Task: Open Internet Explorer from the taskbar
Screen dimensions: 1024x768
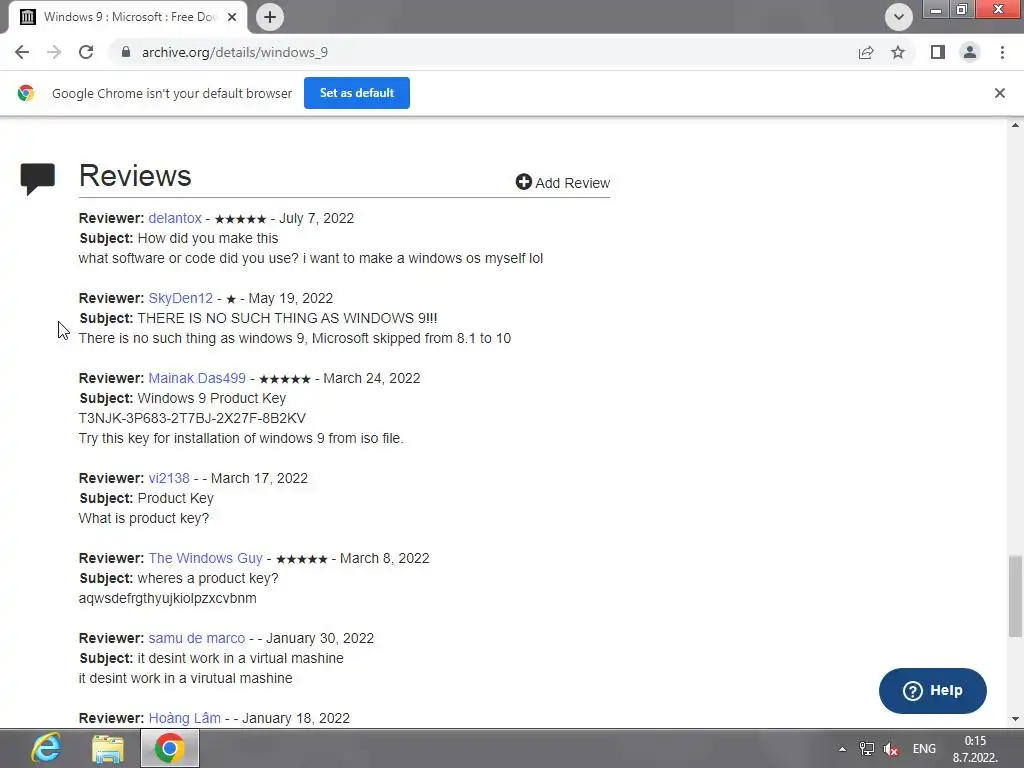Action: pos(46,748)
